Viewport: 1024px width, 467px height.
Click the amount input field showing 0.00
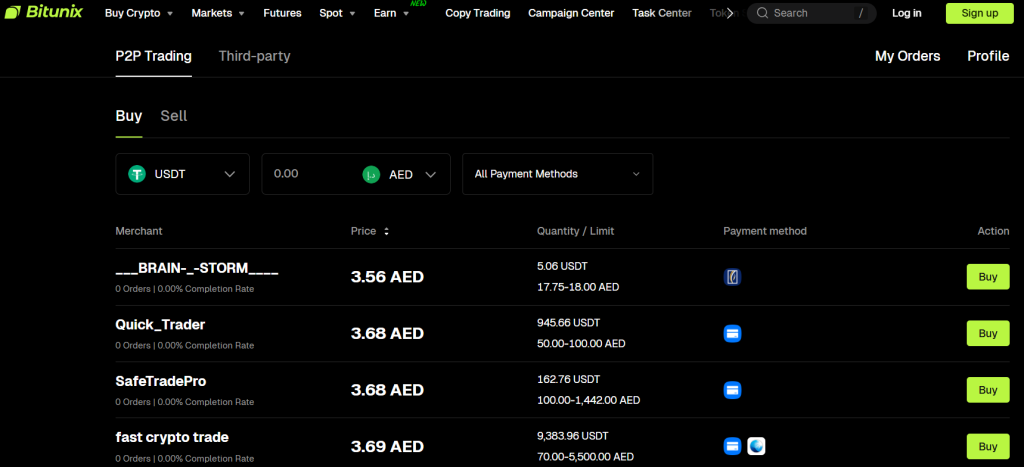pos(310,174)
